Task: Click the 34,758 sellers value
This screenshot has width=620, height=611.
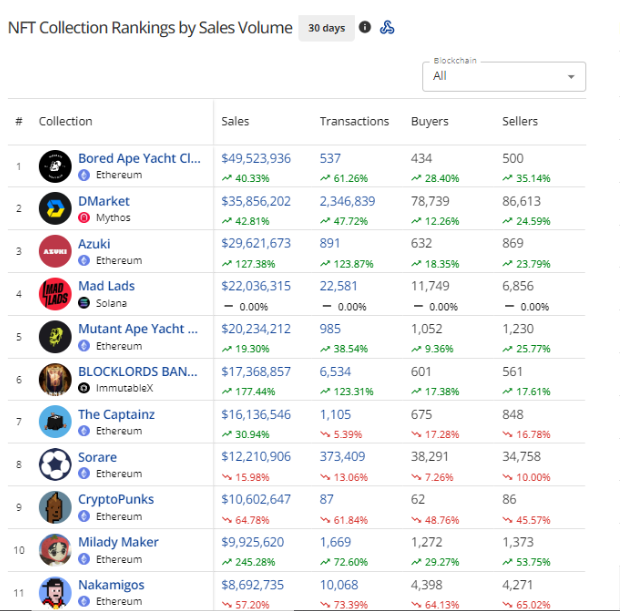Action: coord(521,456)
